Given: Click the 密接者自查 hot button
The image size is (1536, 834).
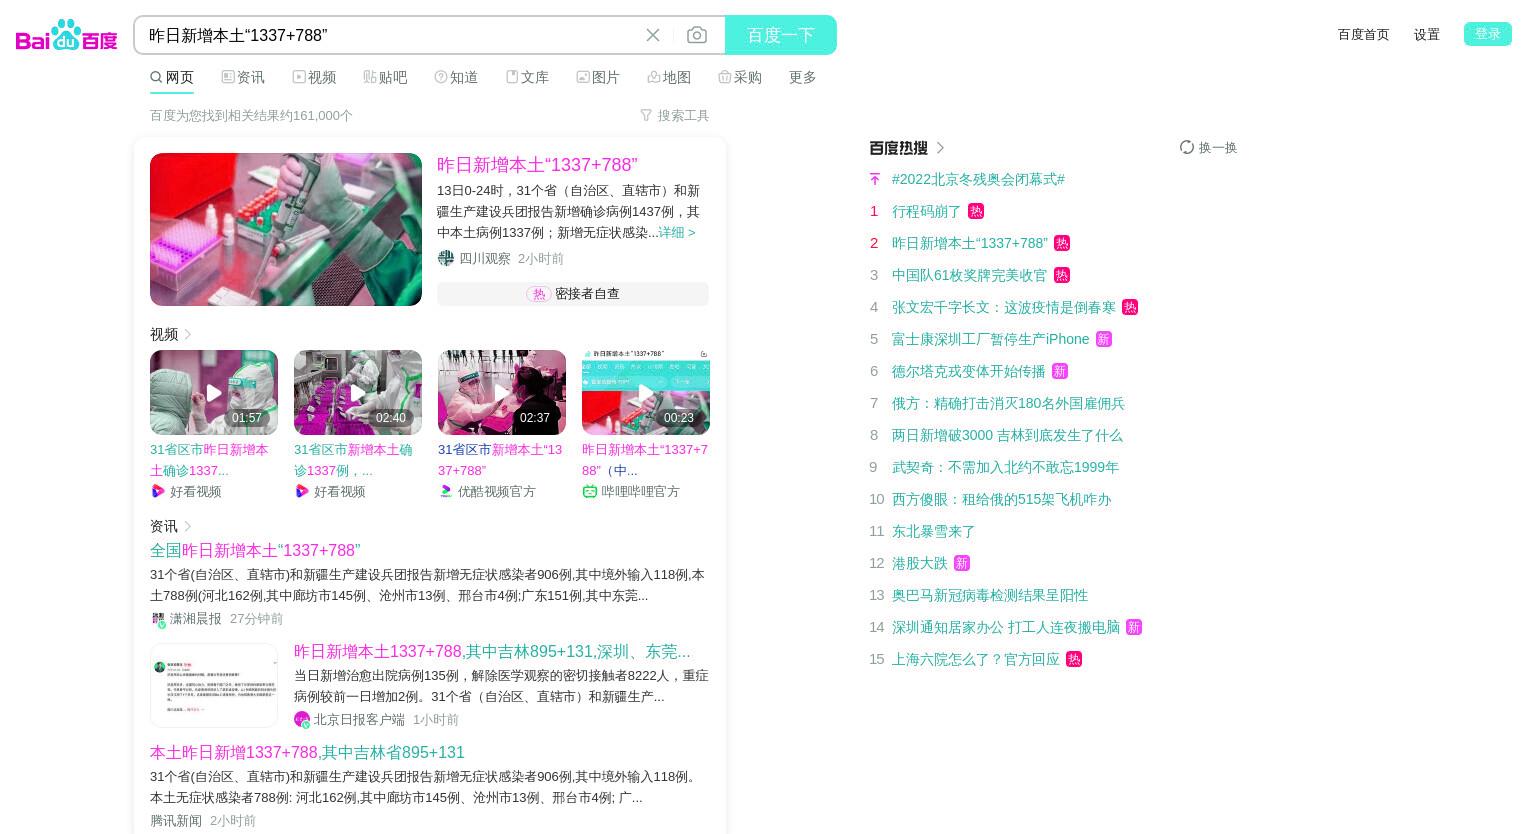Looking at the screenshot, I should [573, 294].
